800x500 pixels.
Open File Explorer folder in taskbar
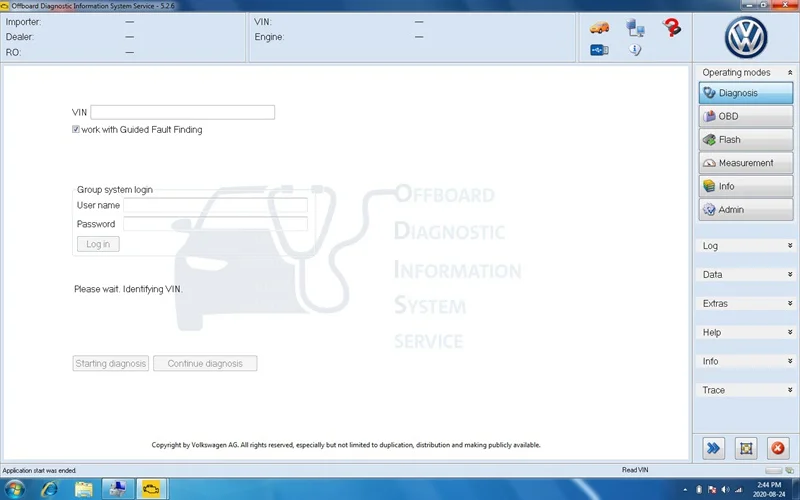84,490
